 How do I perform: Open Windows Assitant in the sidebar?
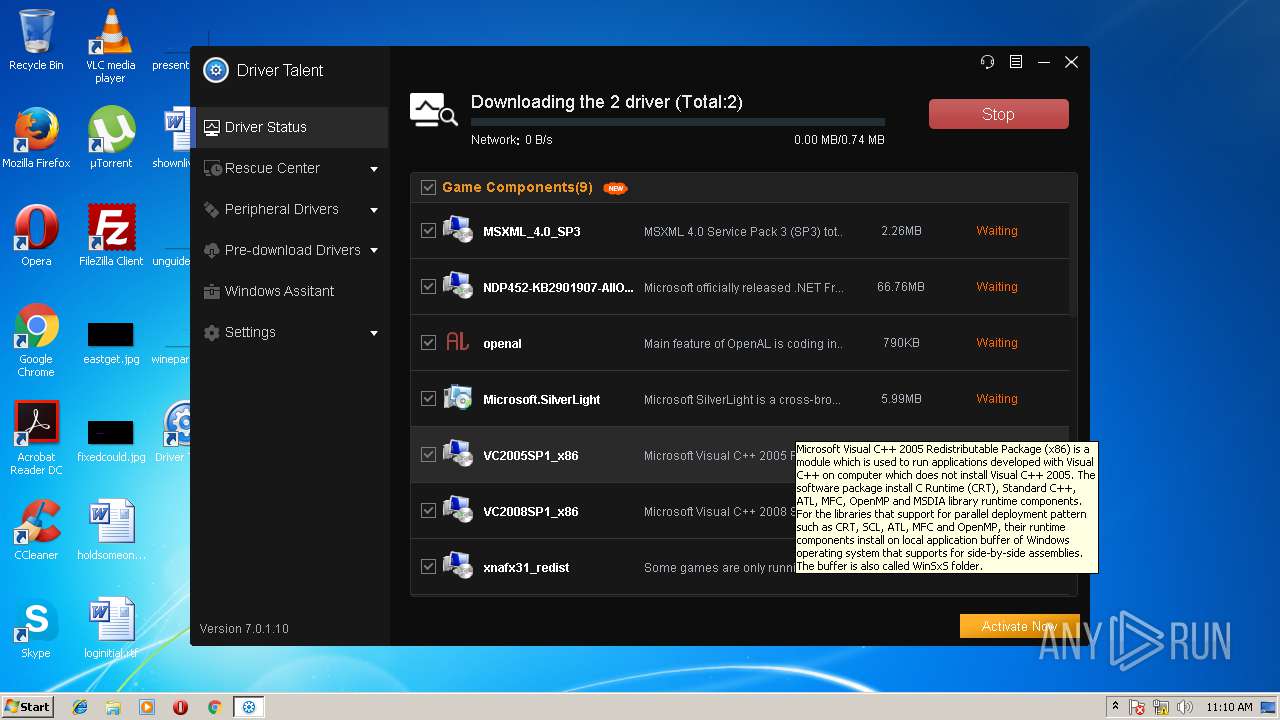coord(289,291)
